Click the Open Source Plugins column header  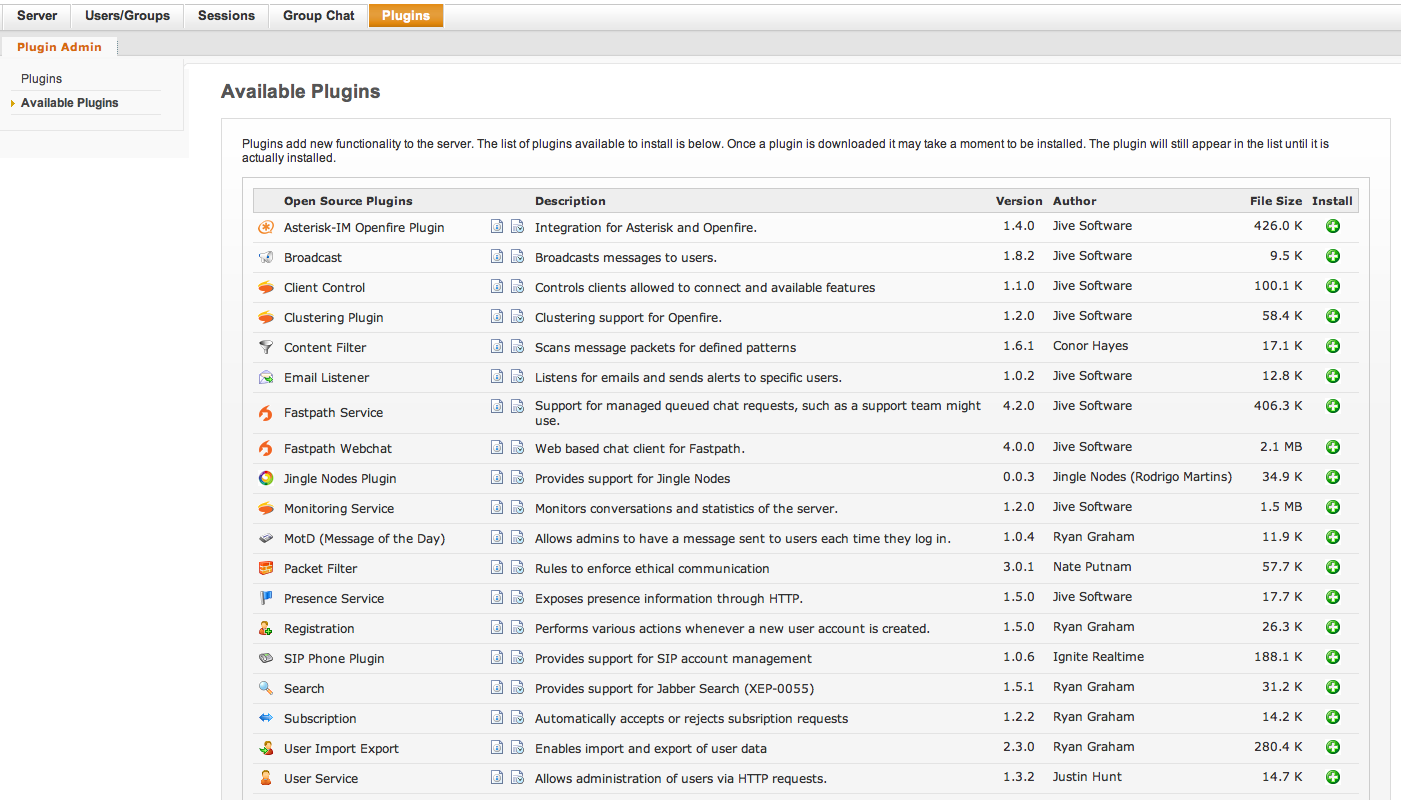[x=348, y=201]
